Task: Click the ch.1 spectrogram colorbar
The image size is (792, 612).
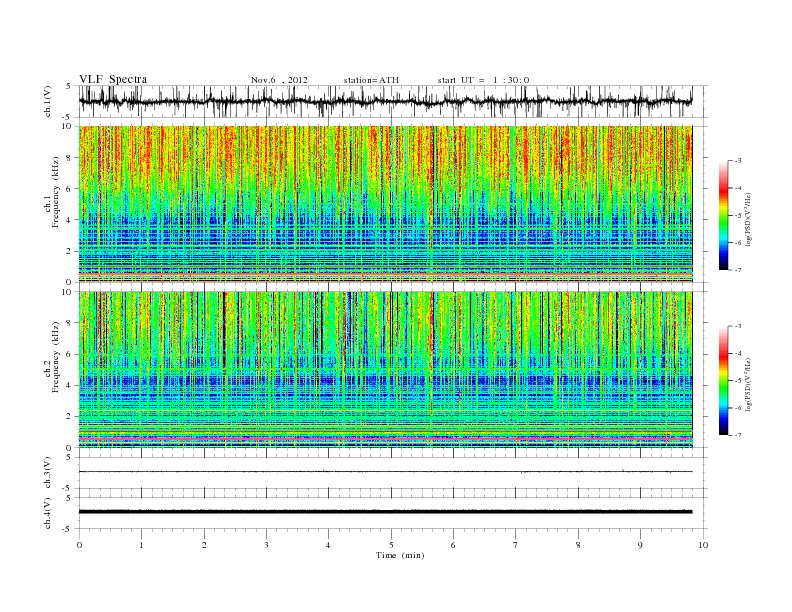Action: [723, 215]
